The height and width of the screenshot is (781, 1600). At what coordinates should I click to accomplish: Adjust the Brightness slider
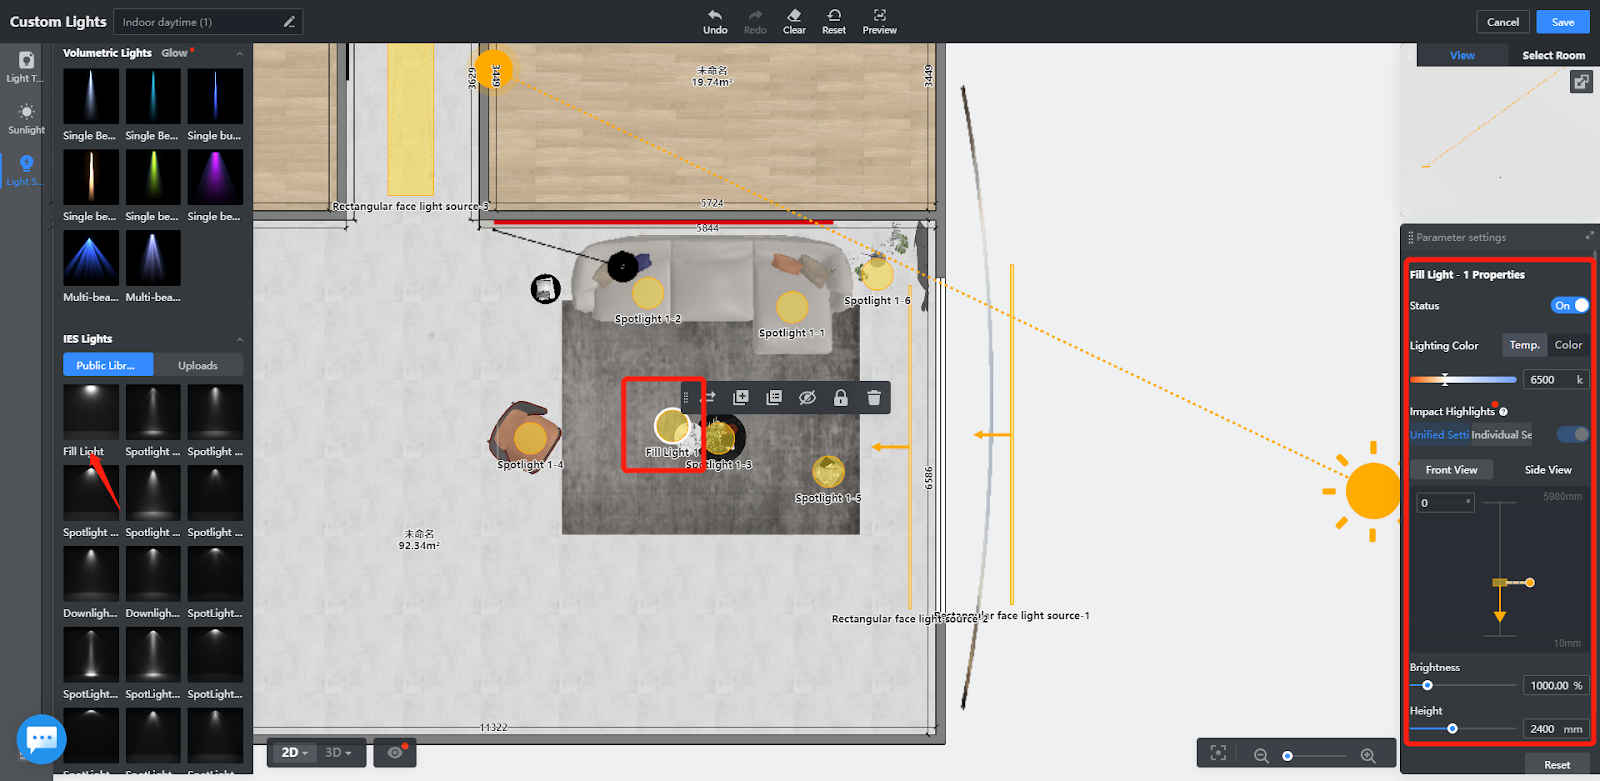pos(1463,685)
